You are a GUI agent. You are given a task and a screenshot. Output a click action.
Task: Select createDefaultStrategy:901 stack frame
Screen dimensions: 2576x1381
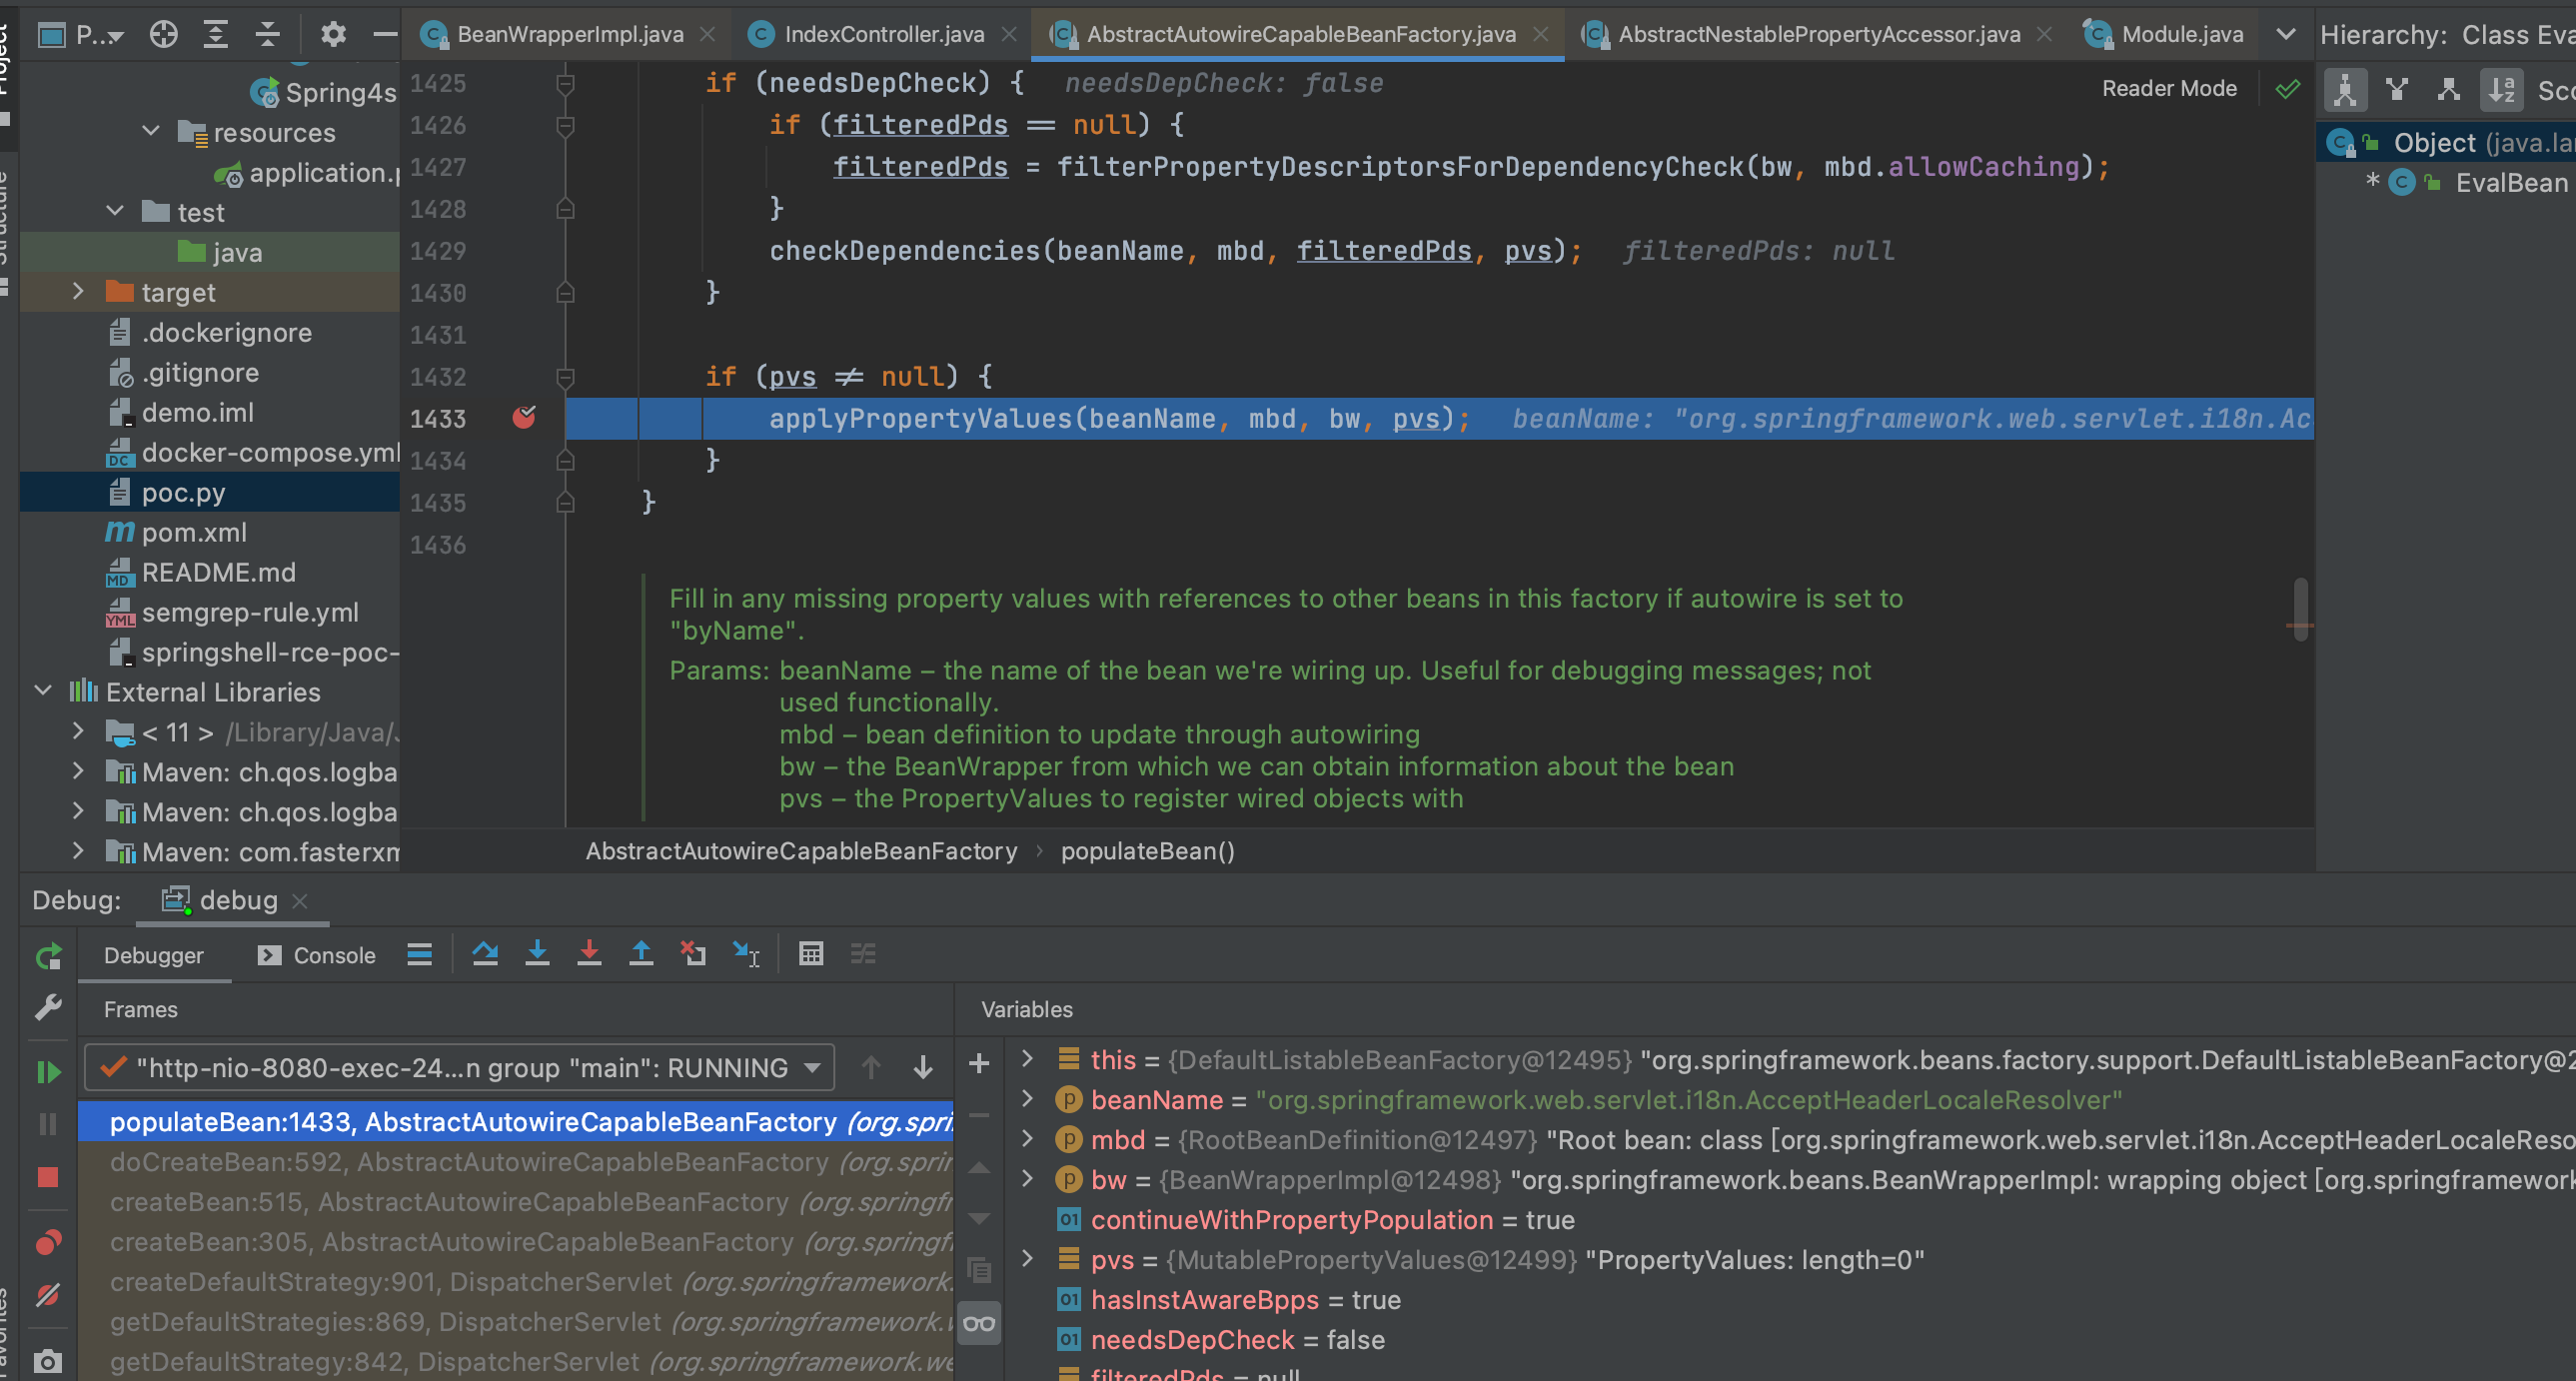516,1282
